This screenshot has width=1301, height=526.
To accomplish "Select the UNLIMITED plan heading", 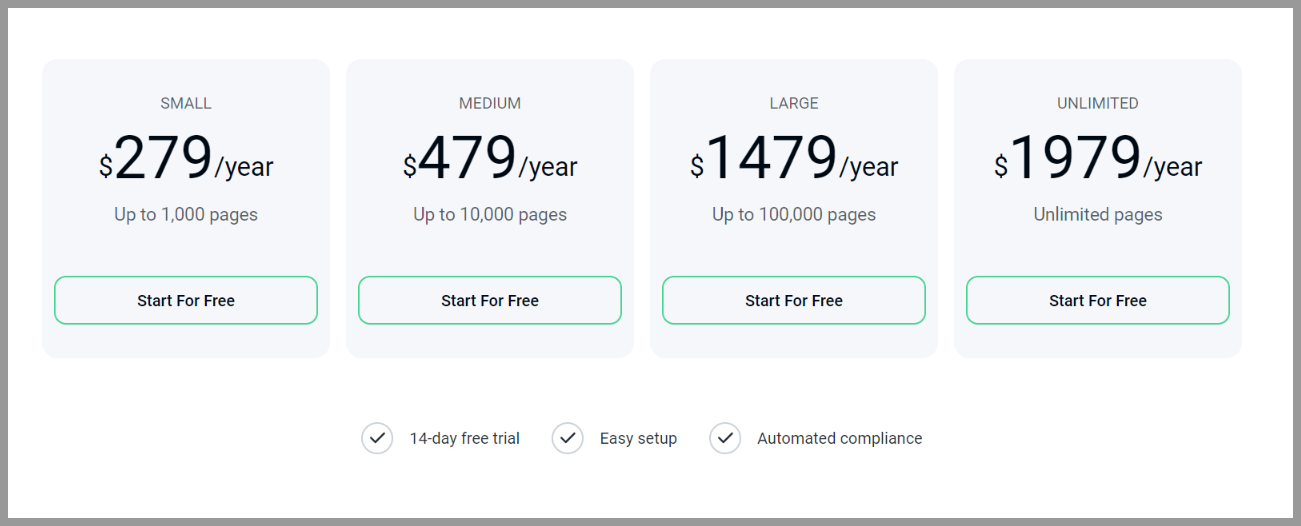I will click(1098, 103).
